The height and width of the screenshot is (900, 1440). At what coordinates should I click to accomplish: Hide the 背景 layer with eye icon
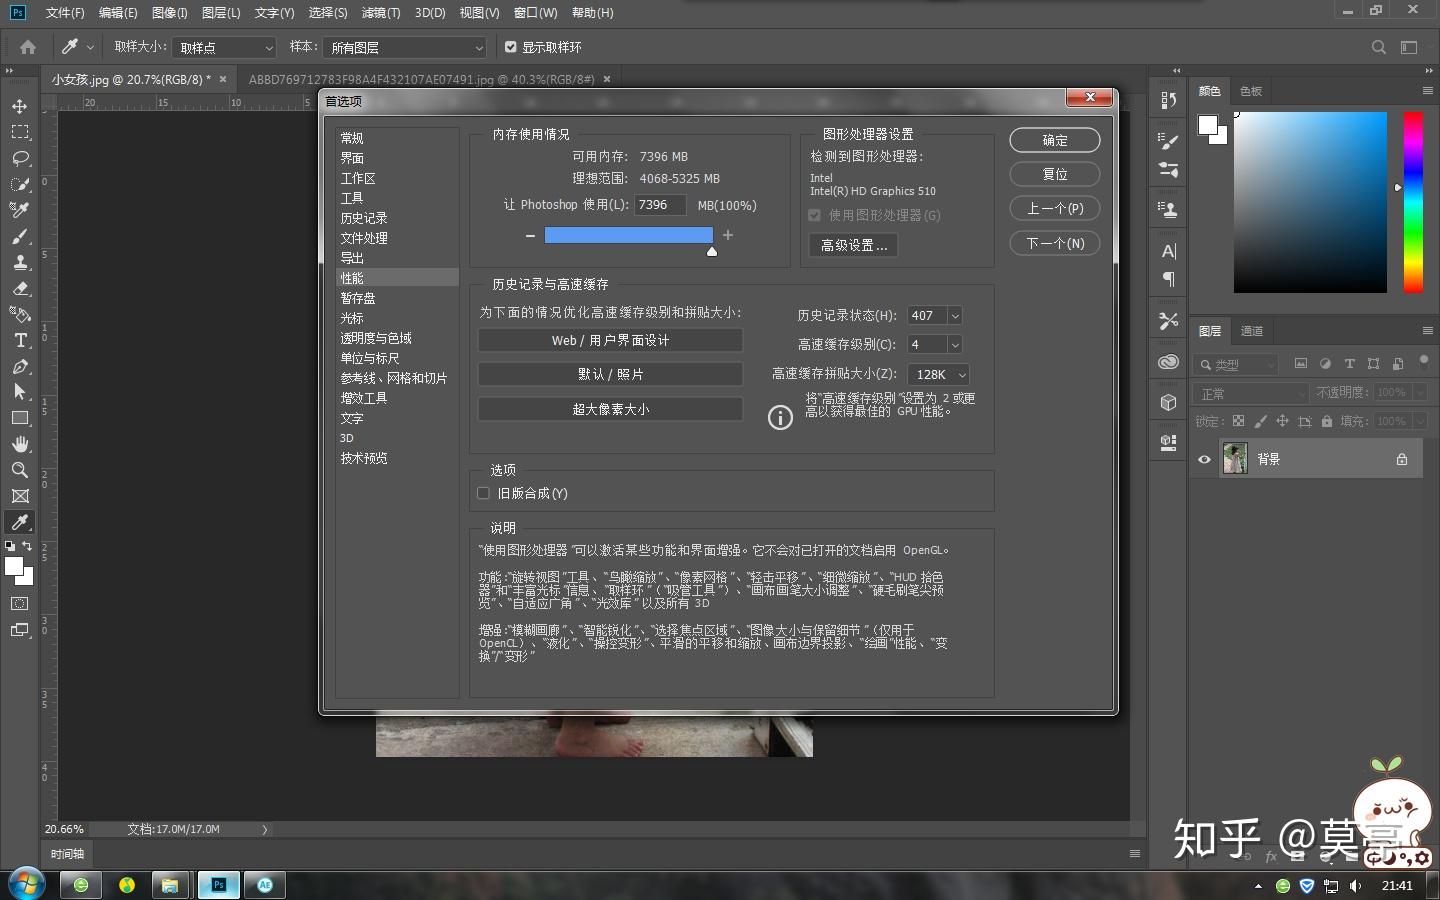point(1204,460)
